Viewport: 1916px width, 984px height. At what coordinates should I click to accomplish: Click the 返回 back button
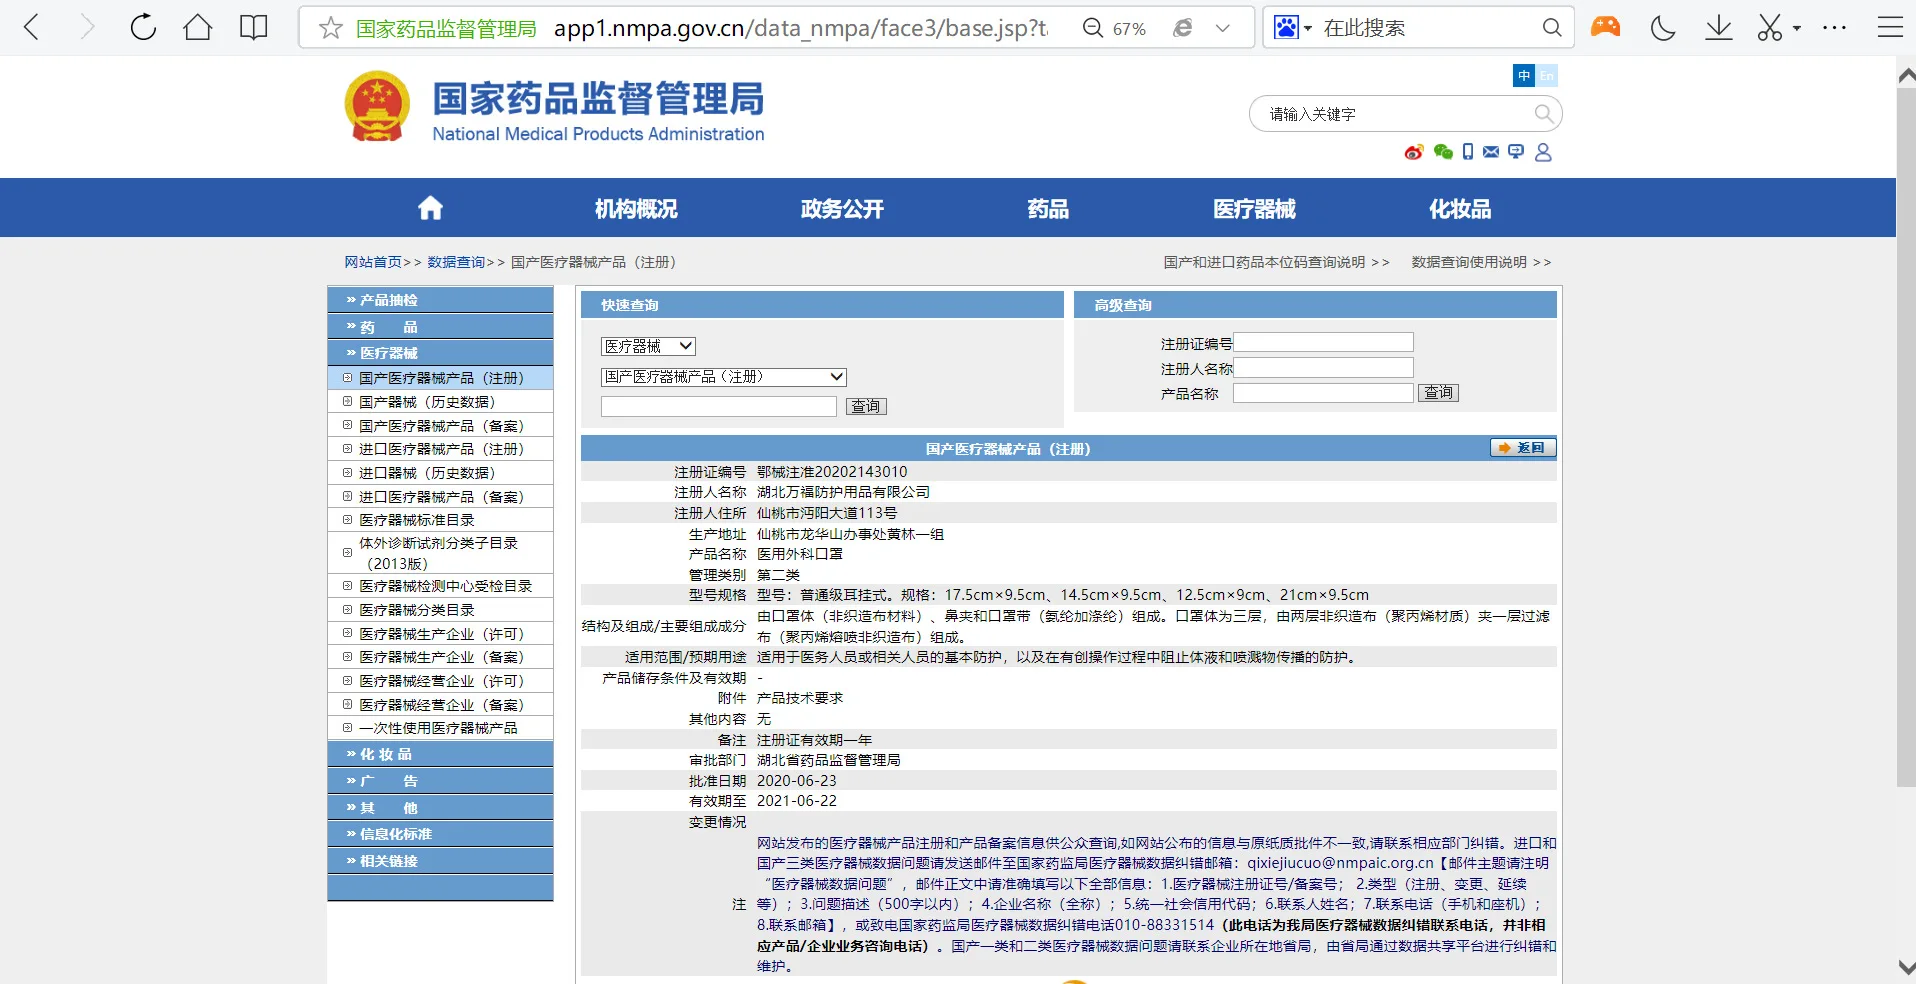(1523, 448)
